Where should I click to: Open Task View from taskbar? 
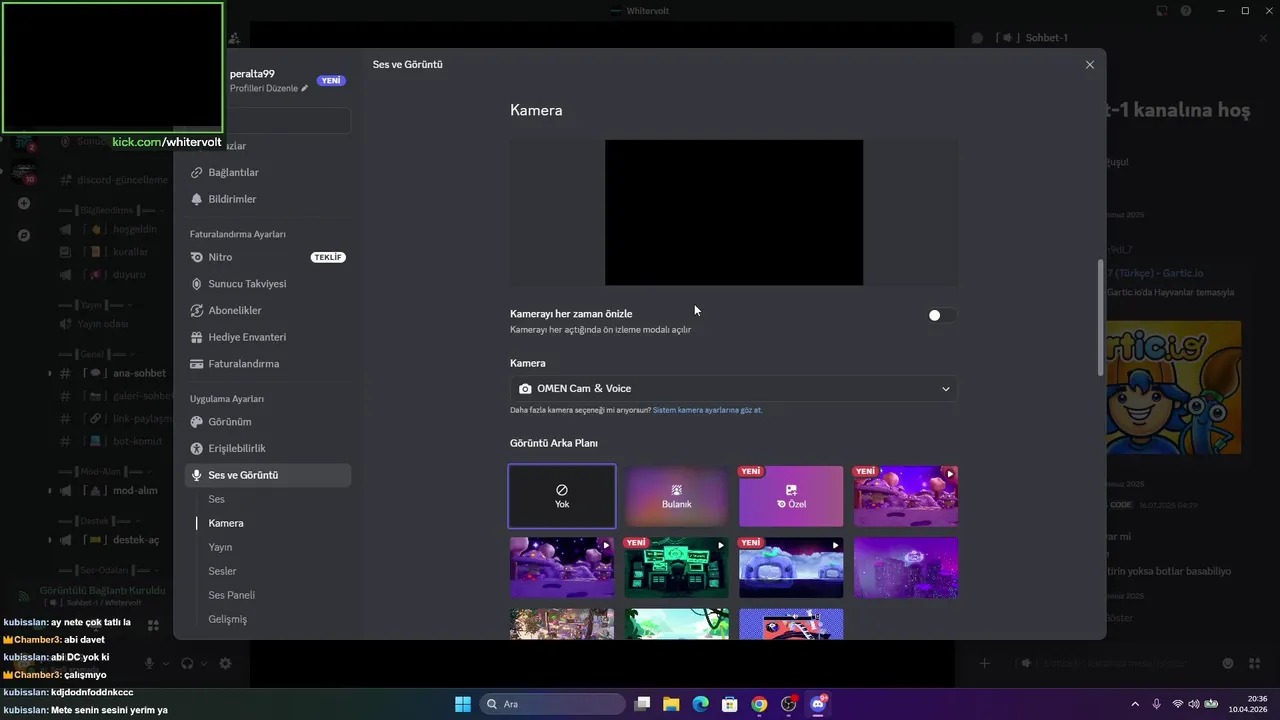point(642,704)
